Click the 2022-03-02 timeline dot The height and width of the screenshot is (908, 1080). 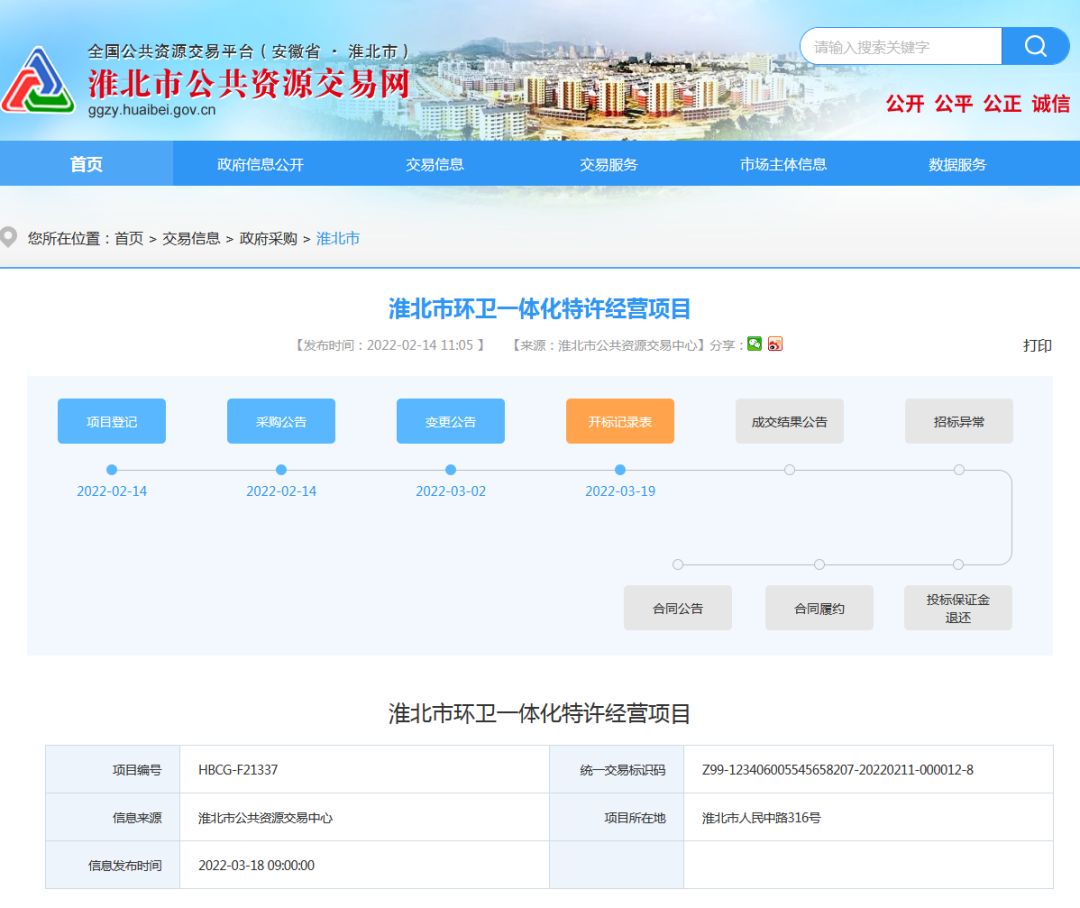(451, 470)
